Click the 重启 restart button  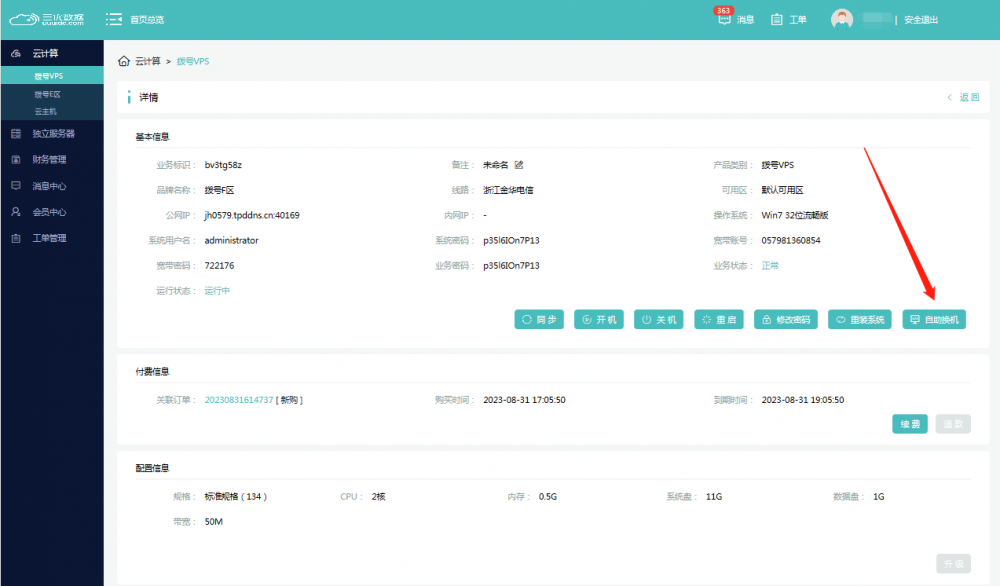[x=719, y=319]
